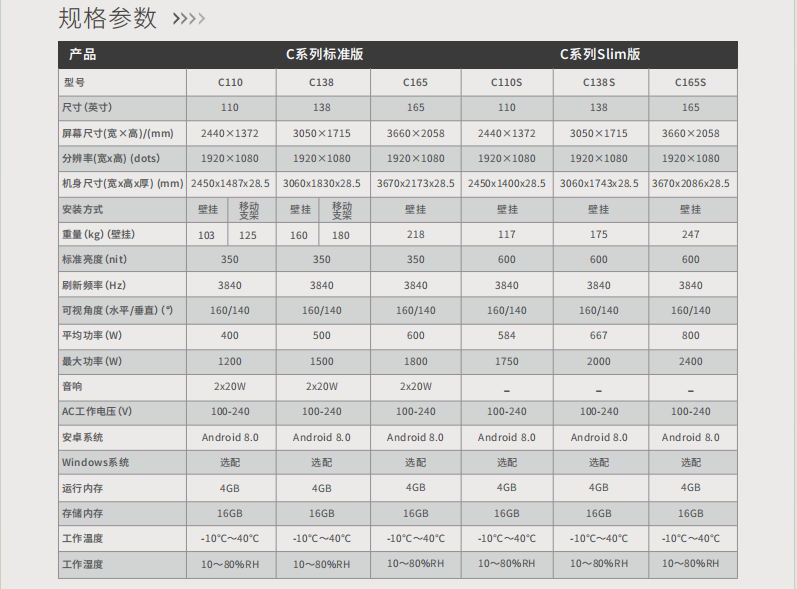Select the 移动支架 cell under C110
Screen dimensions: 797x589
click(x=248, y=209)
